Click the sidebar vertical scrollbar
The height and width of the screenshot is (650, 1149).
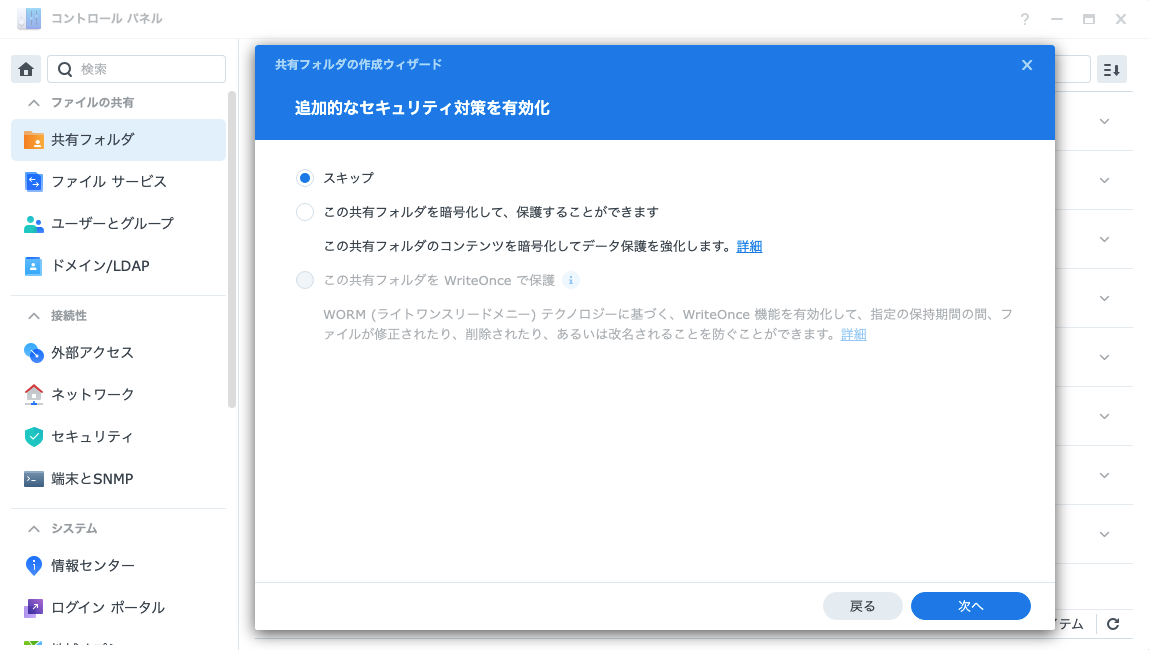(232, 249)
